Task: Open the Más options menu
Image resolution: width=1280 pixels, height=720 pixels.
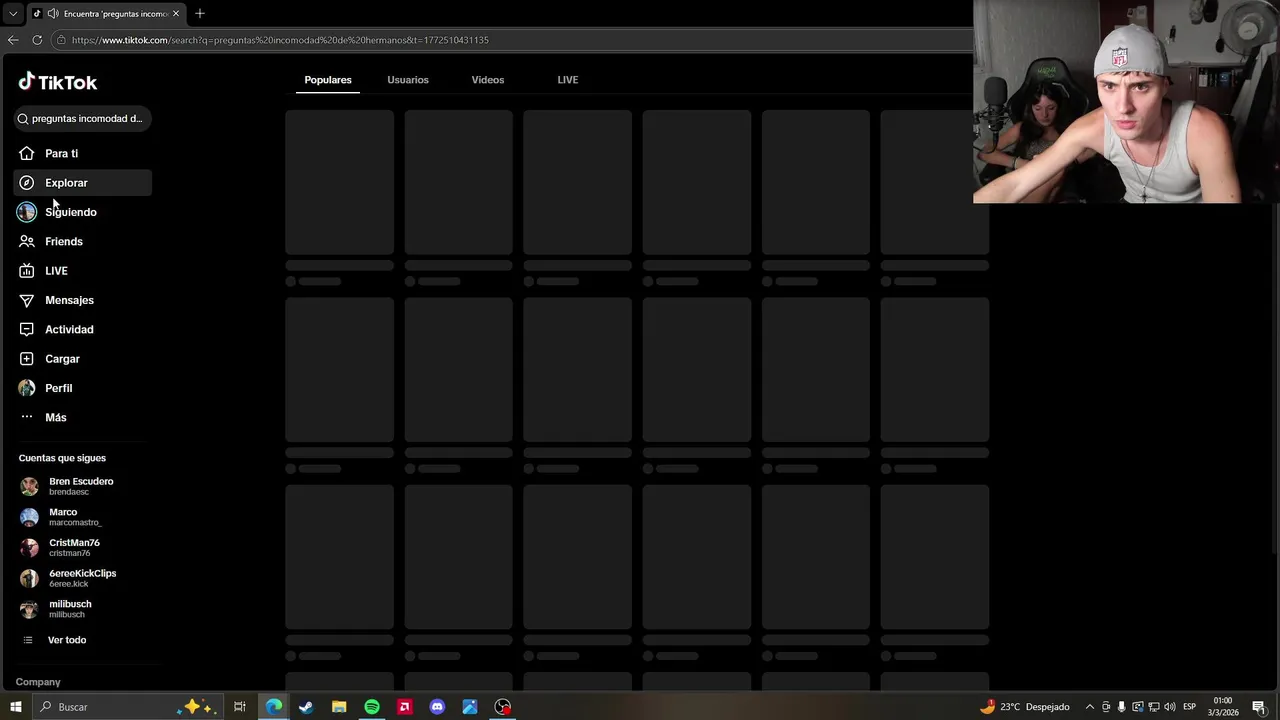Action: coord(82,417)
